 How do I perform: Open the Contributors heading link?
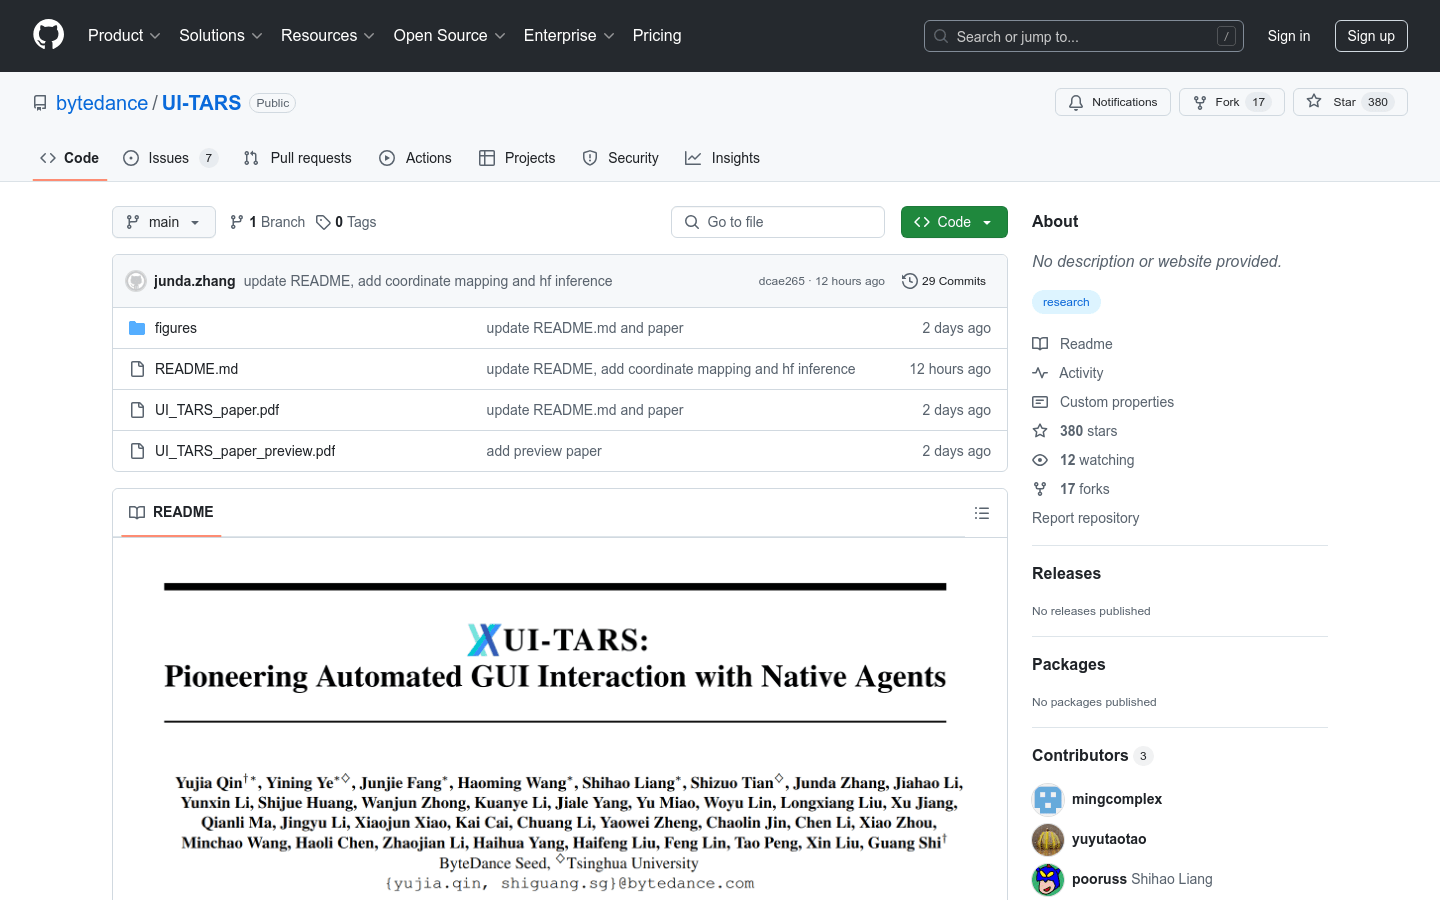[1092, 755]
